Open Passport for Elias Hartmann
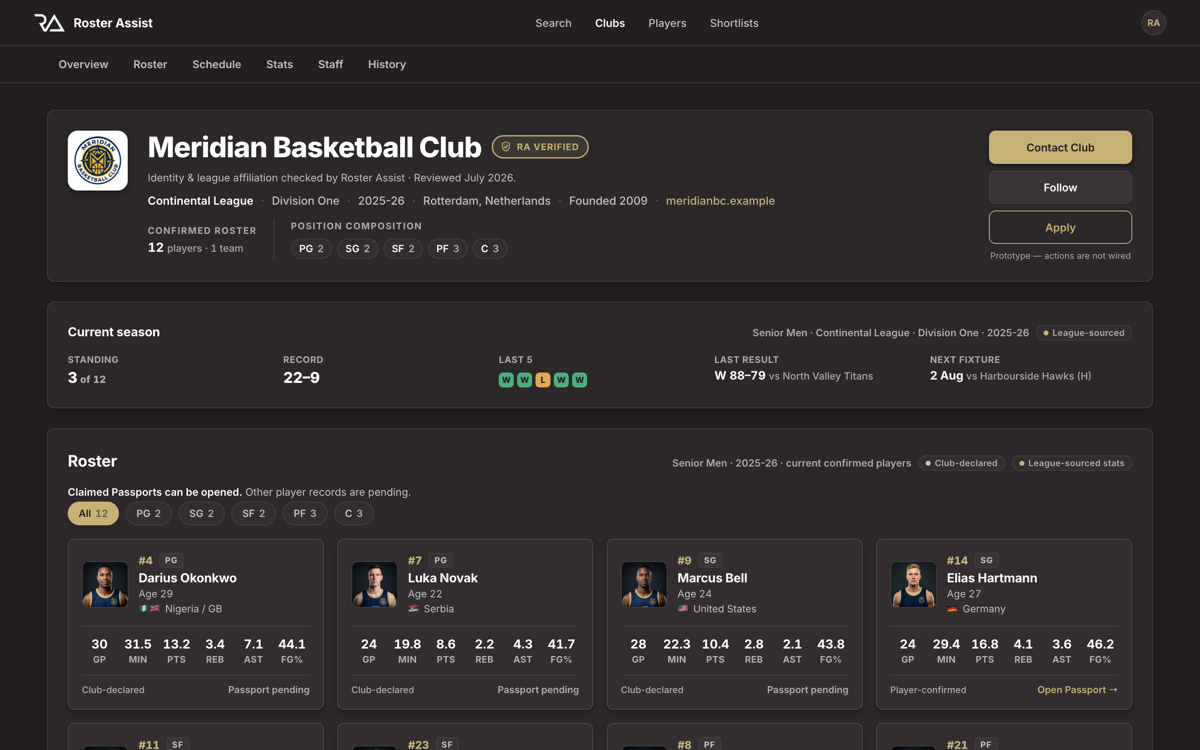The height and width of the screenshot is (750, 1200). 1077,690
